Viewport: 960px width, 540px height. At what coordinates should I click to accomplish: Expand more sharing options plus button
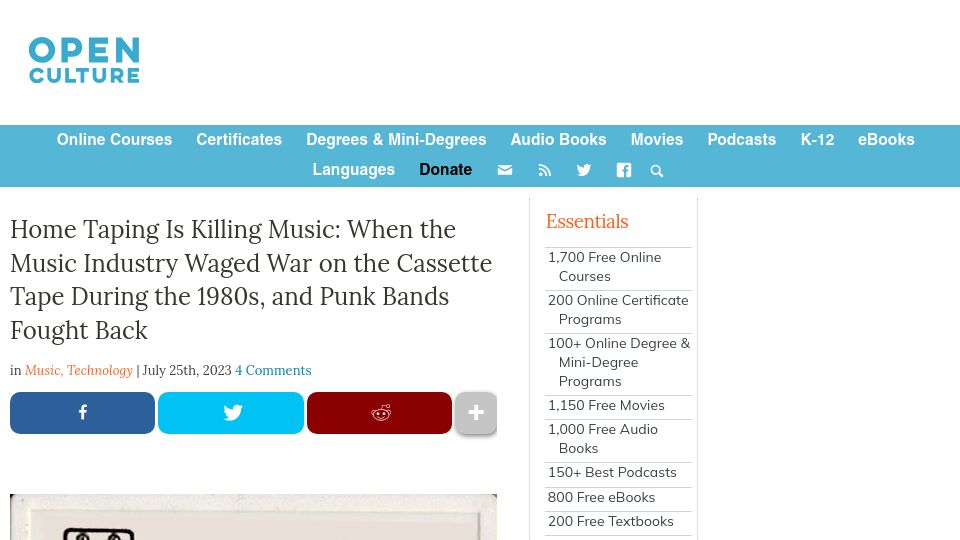pos(476,413)
